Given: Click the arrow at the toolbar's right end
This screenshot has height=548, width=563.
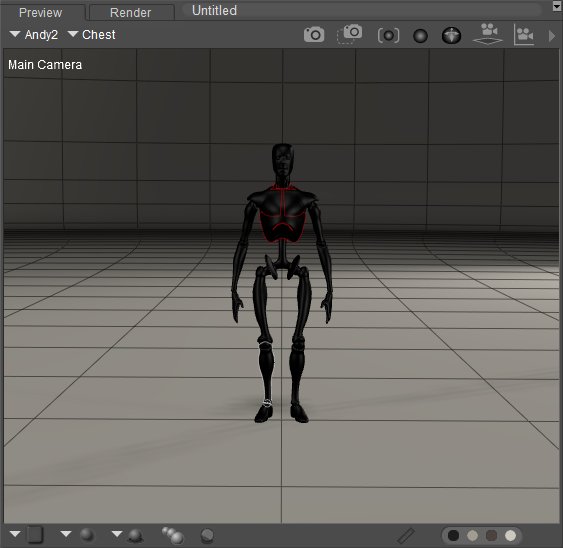Looking at the screenshot, I should [552, 36].
